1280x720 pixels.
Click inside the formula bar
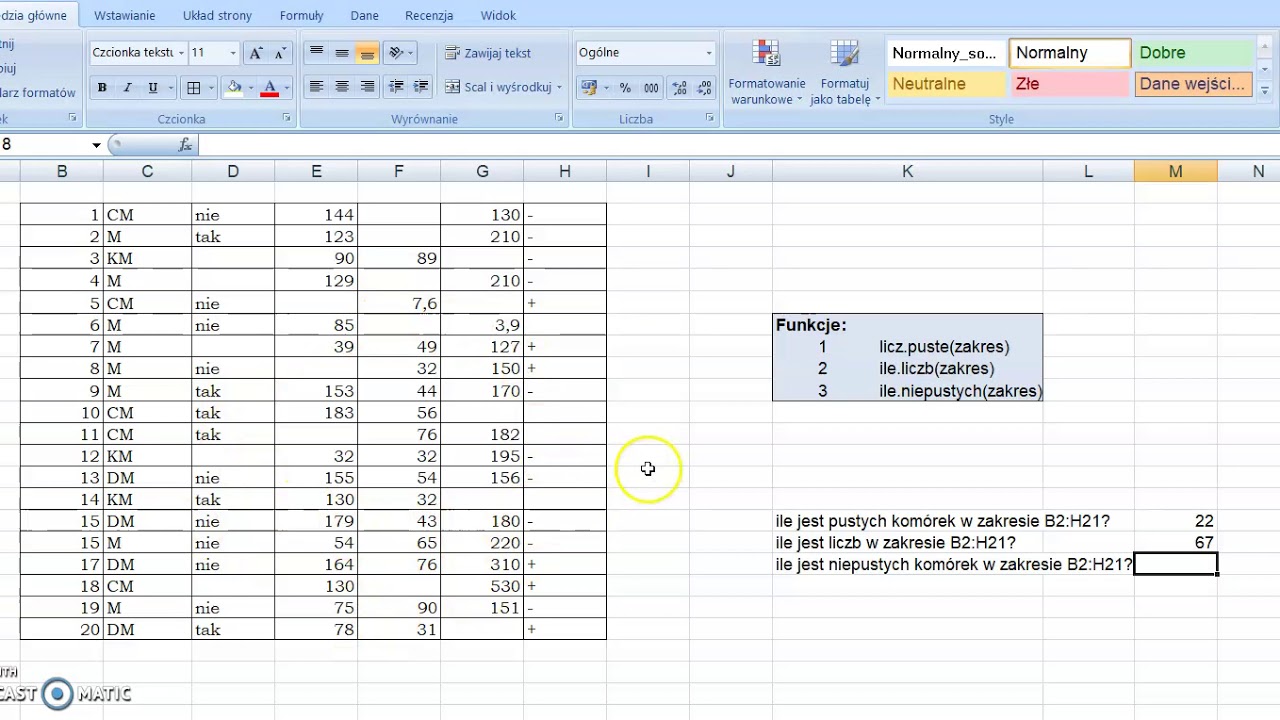point(738,145)
